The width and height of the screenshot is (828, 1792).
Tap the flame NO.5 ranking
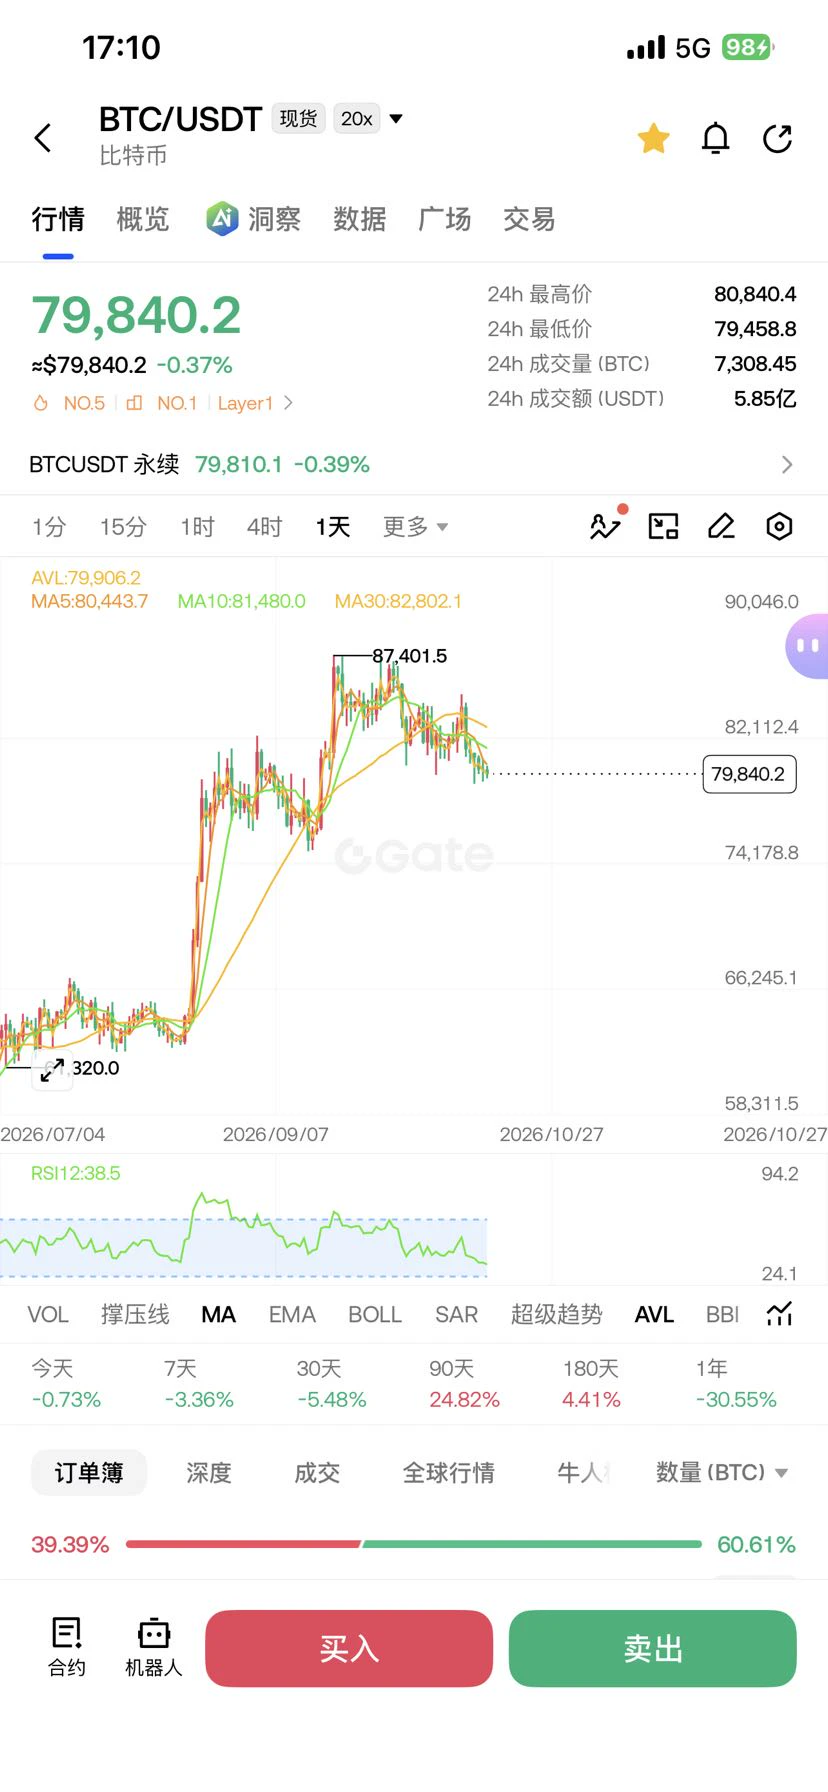click(x=69, y=403)
